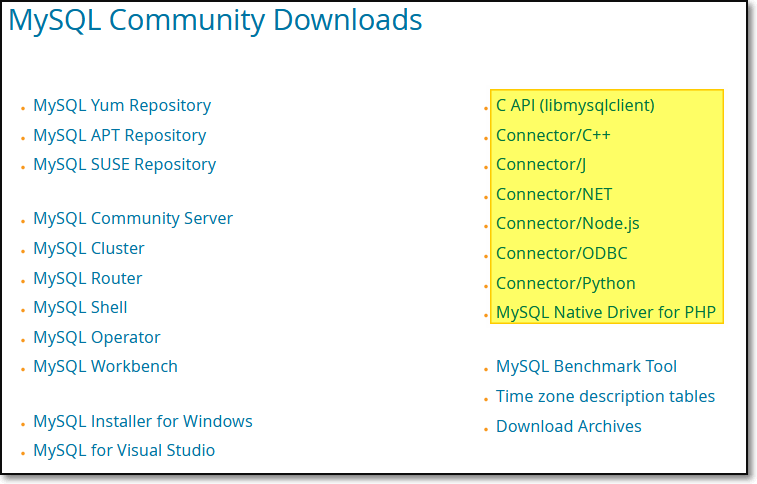Select the MySQL SUSE Repository link

124,164
